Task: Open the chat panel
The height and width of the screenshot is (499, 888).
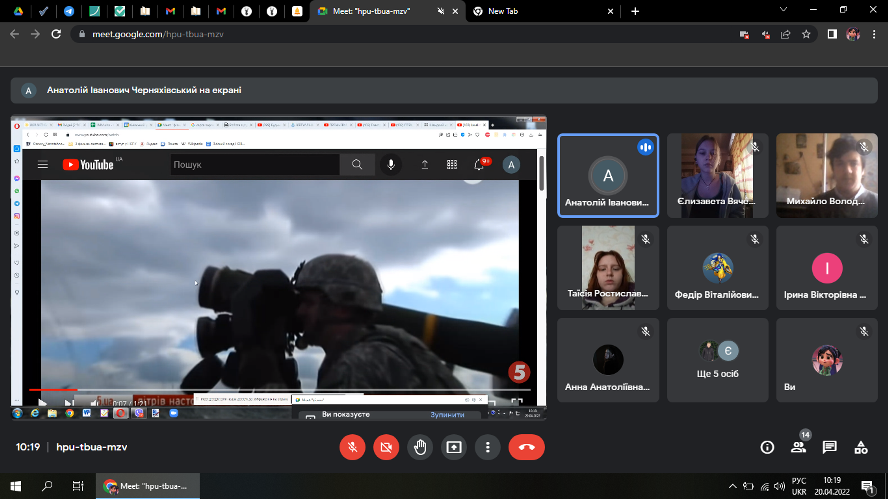Action: (829, 447)
